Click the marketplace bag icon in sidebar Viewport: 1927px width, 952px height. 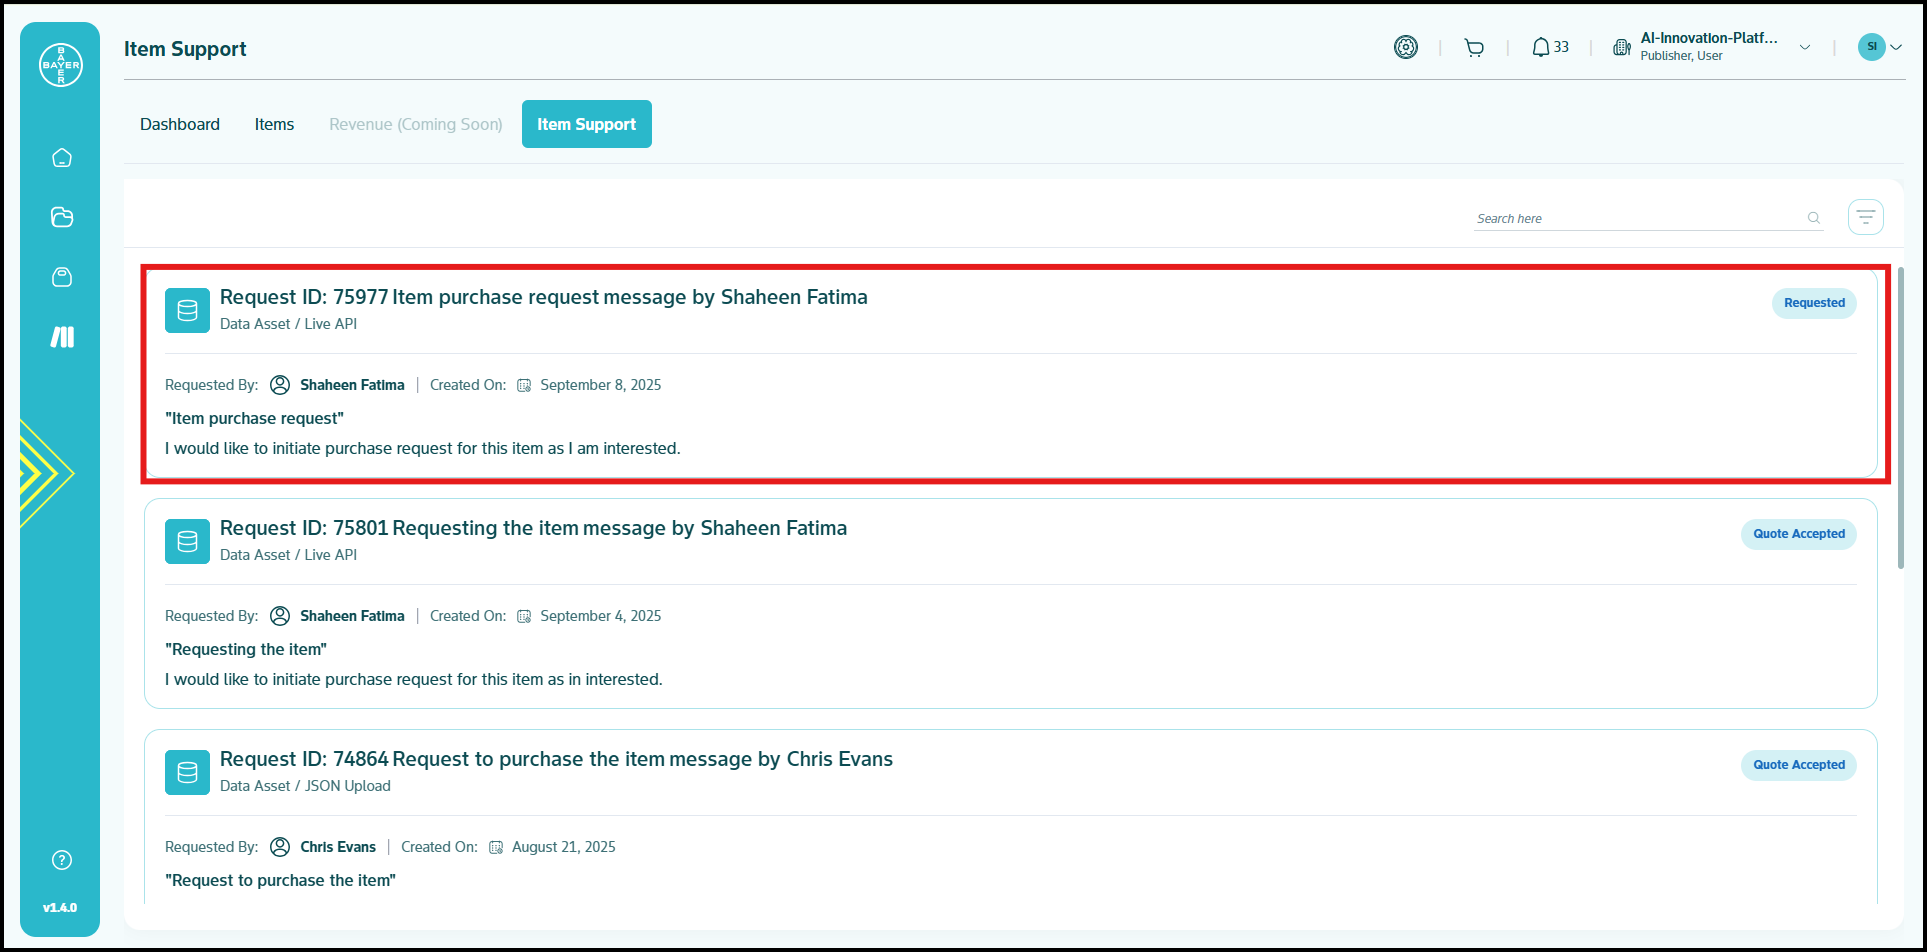(x=62, y=277)
